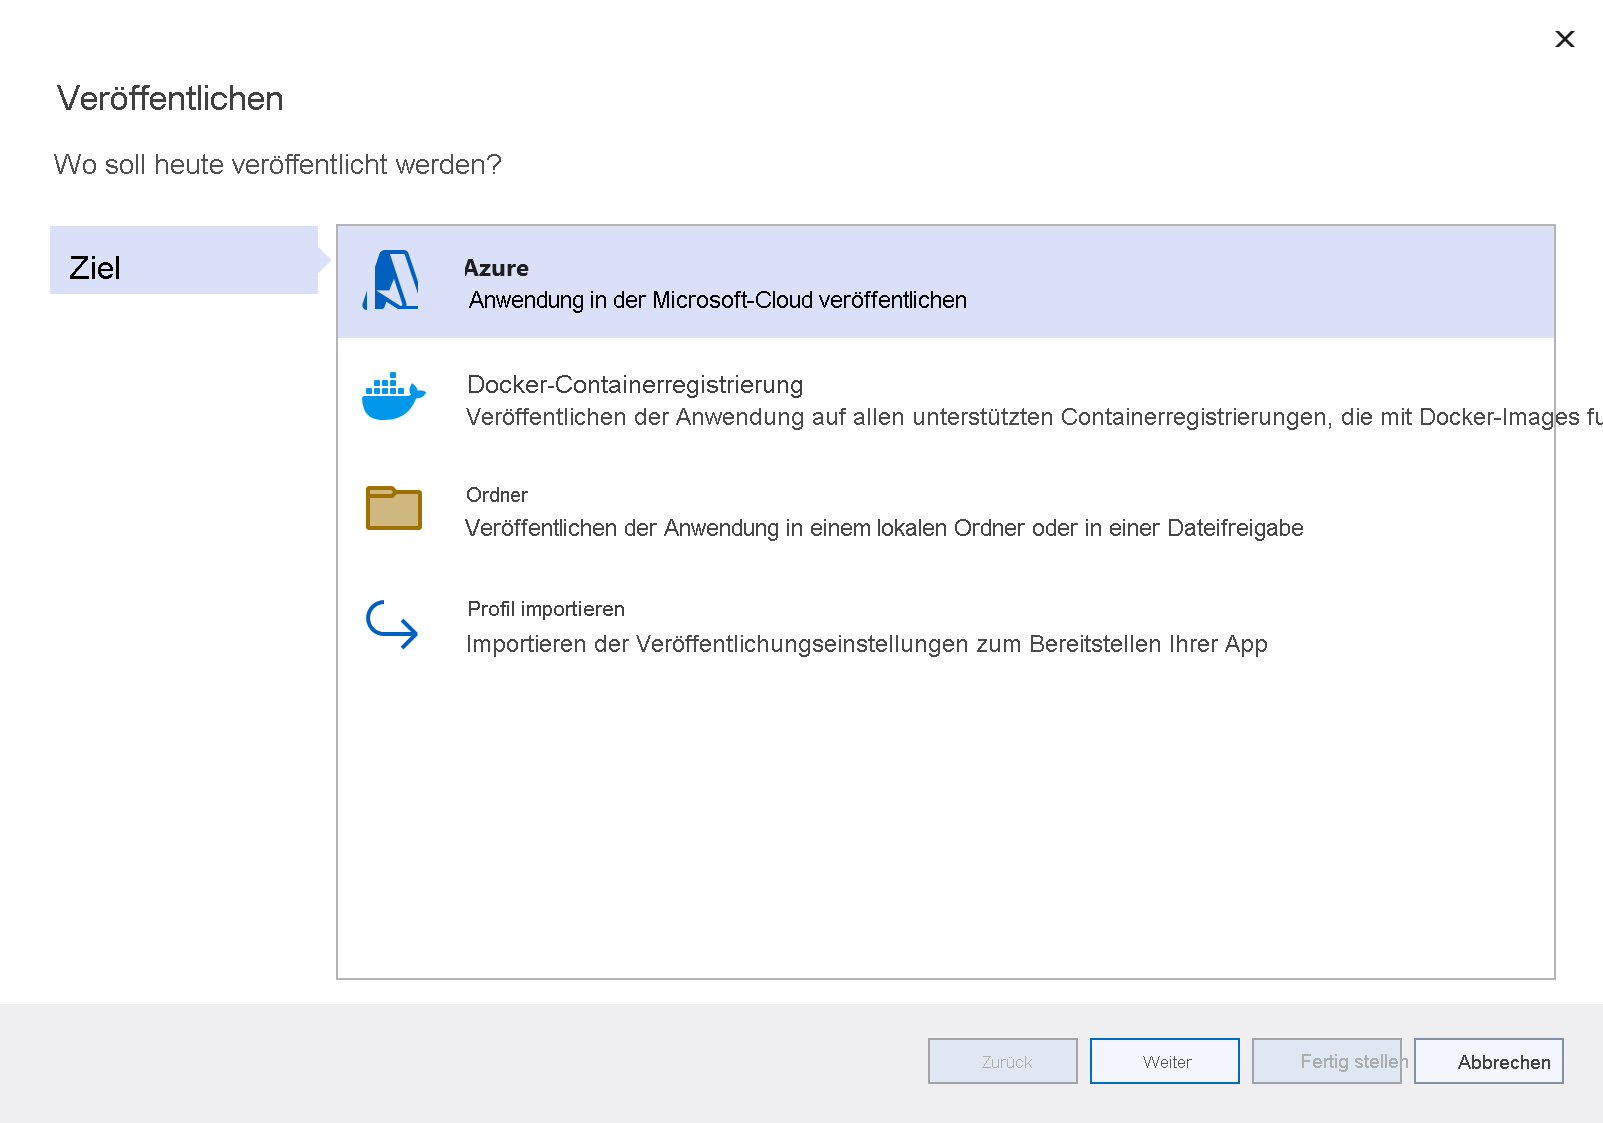Close the Veröffentlichen dialog
This screenshot has width=1603, height=1123.
pyautogui.click(x=1565, y=39)
